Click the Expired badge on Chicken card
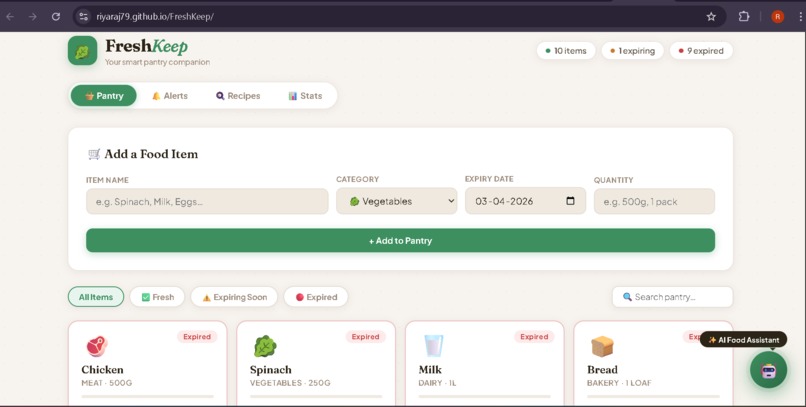Screen dimensions: 806x407 tap(197, 337)
